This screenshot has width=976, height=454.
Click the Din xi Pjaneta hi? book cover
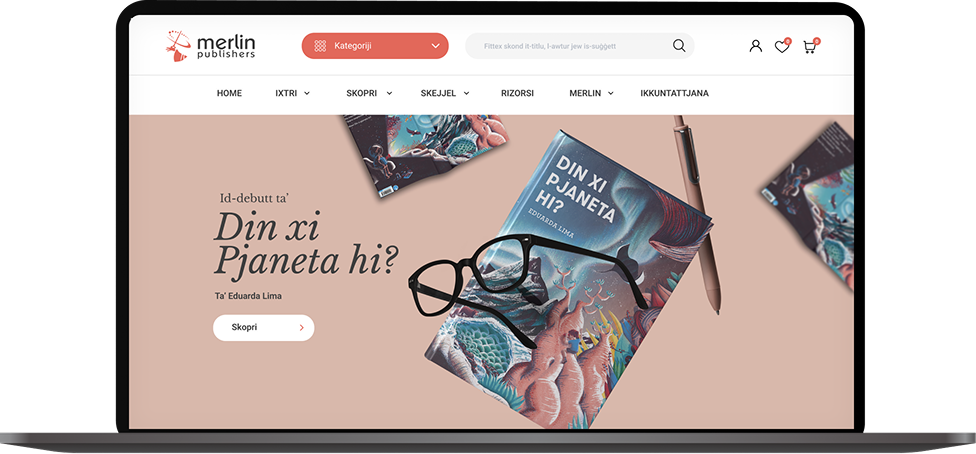point(570,280)
